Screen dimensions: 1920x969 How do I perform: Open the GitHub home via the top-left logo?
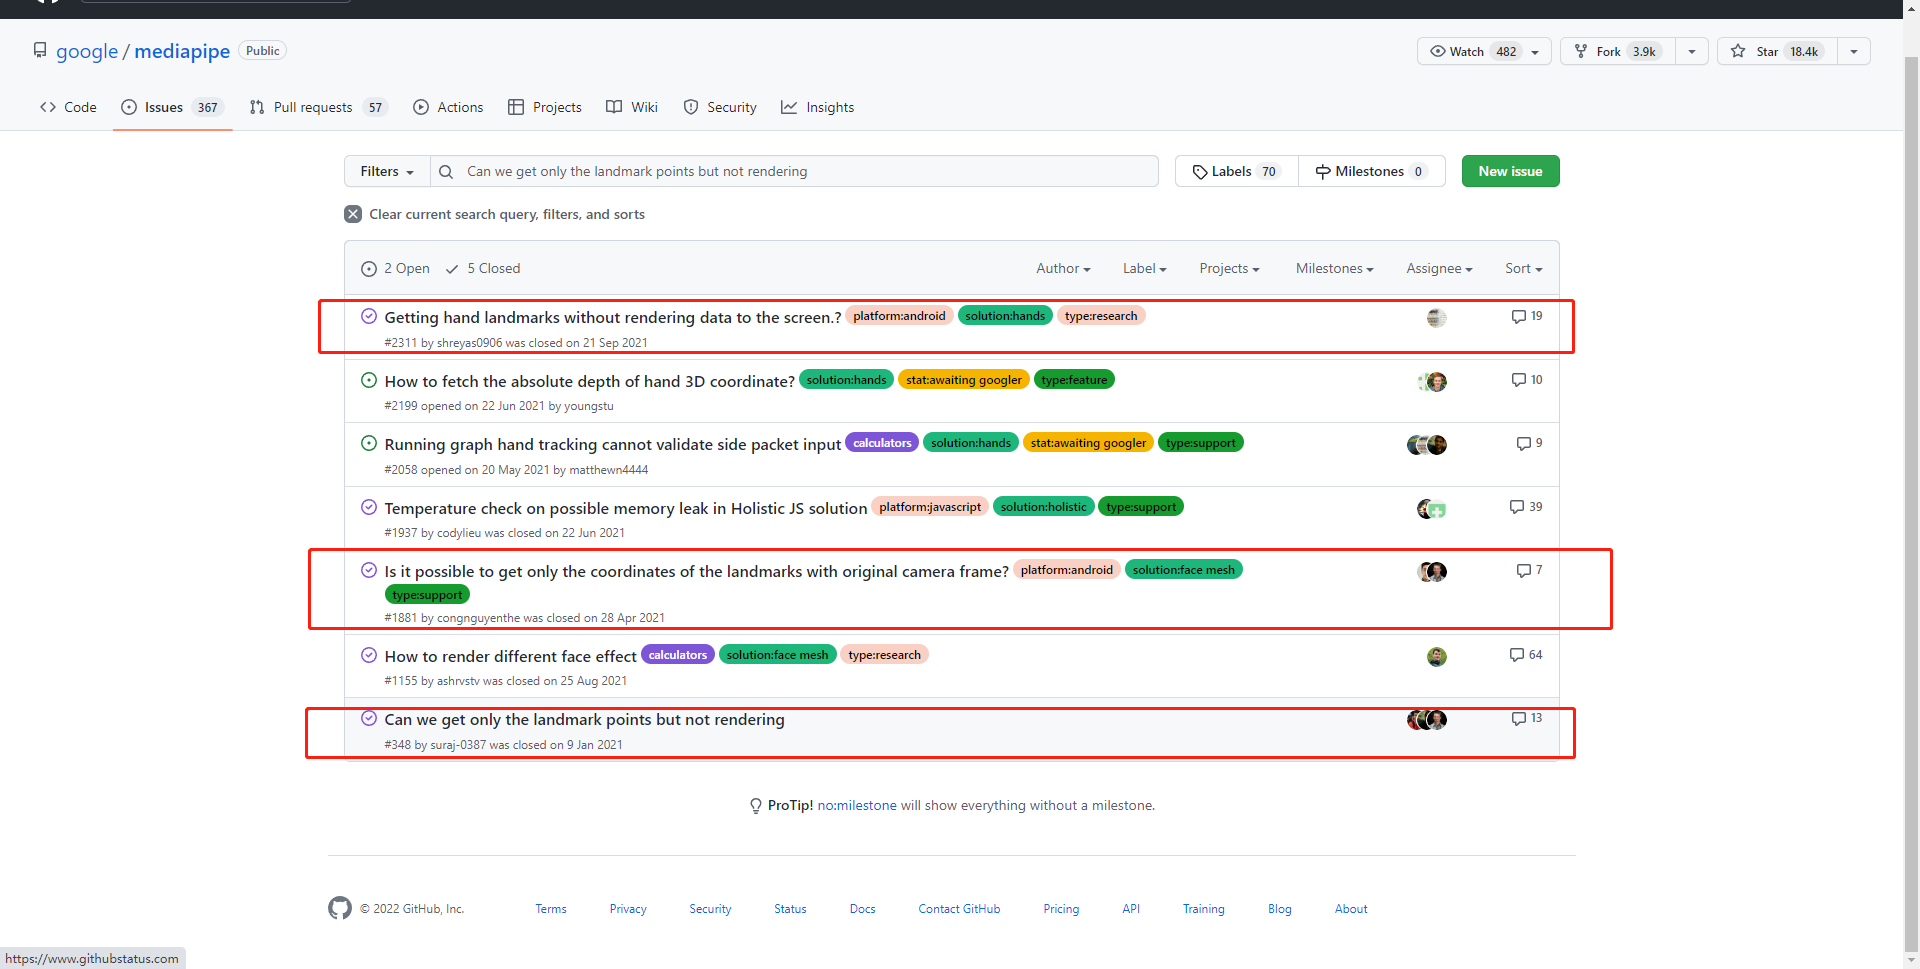click(47, 4)
